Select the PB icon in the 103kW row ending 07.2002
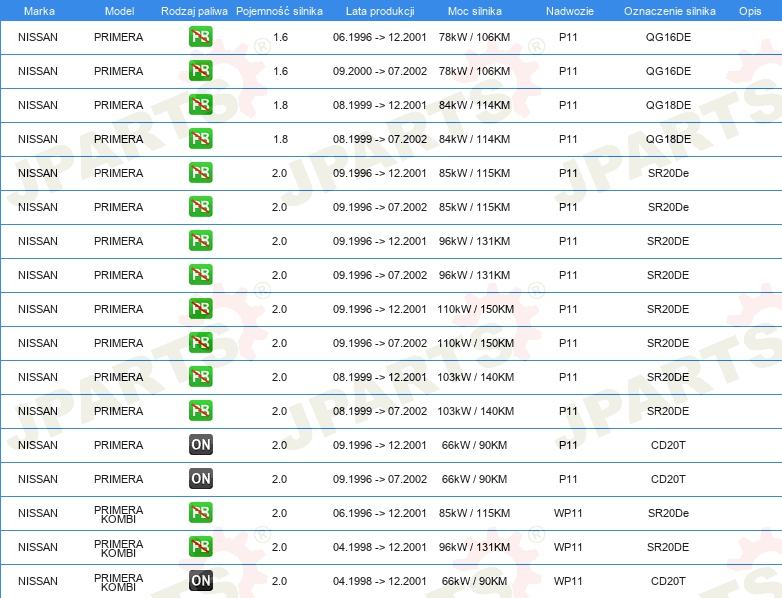 [200, 410]
